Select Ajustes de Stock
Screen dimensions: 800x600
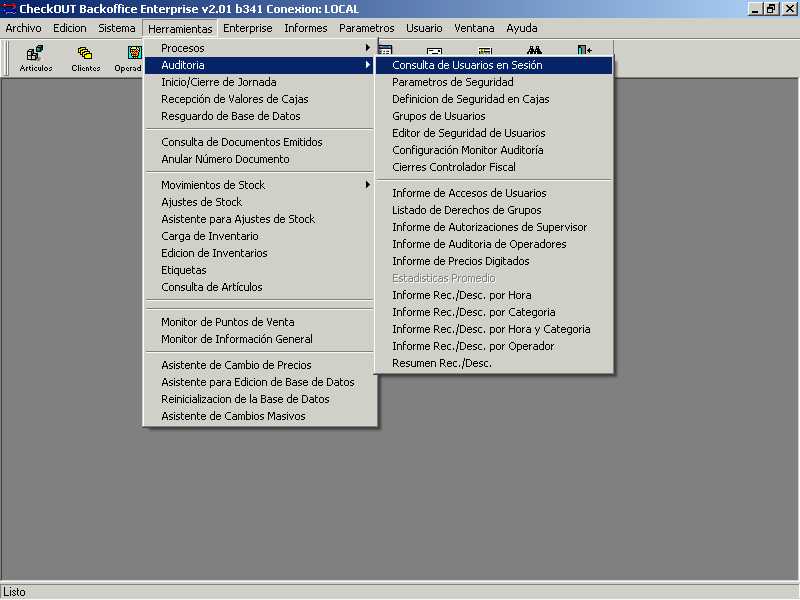click(260, 202)
